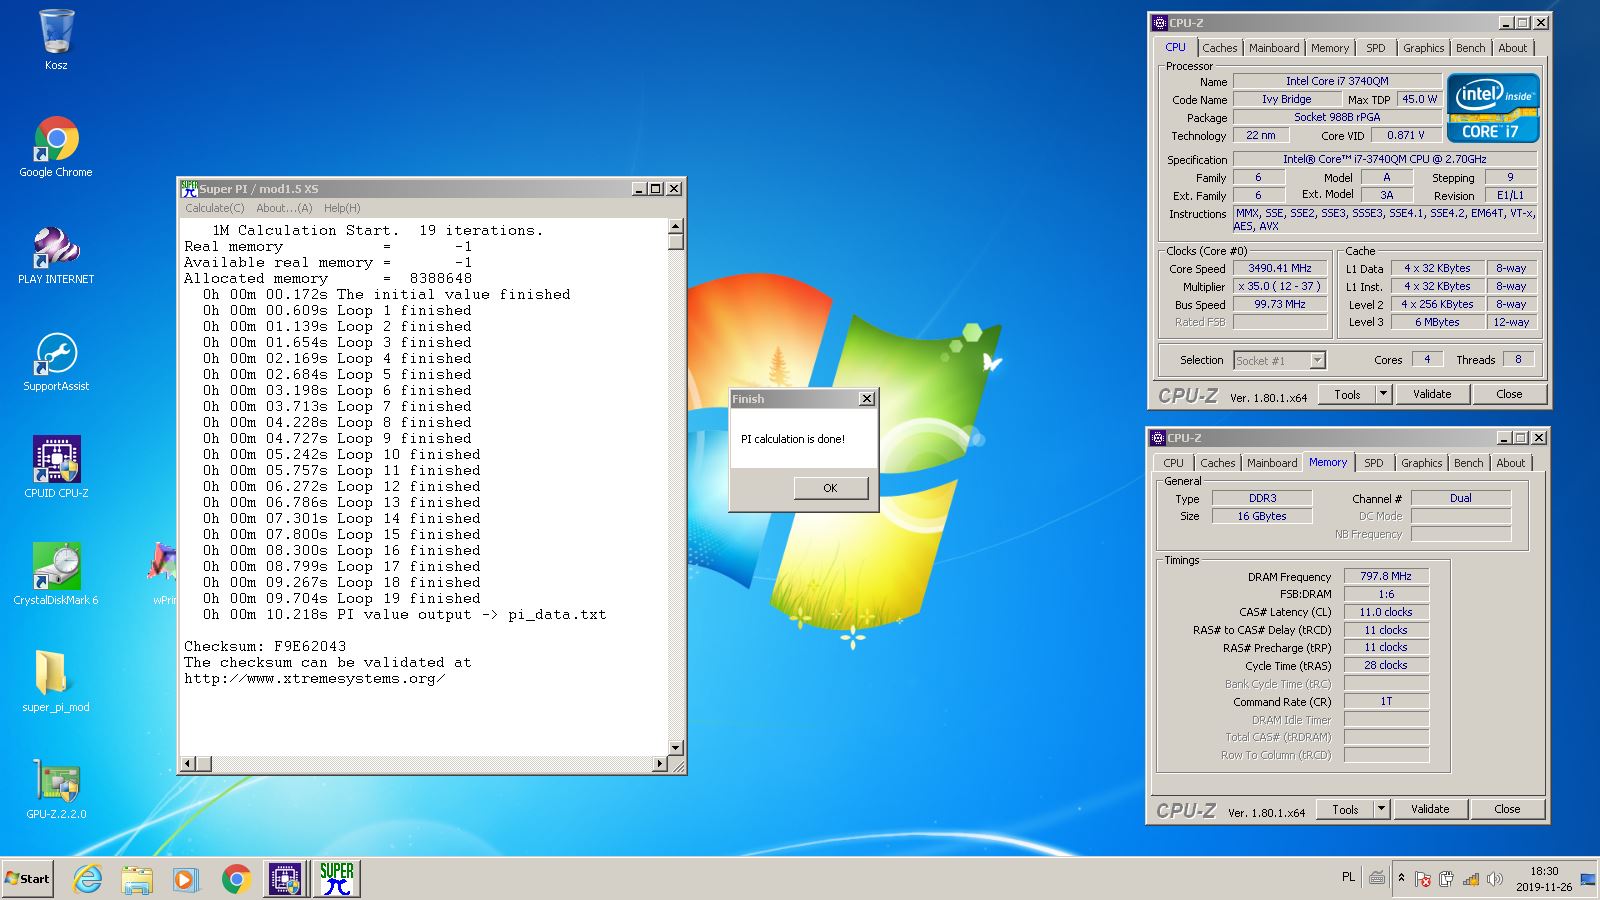Open PLAY INTERNET desktop shortcut
1600x900 pixels.
[x=56, y=255]
